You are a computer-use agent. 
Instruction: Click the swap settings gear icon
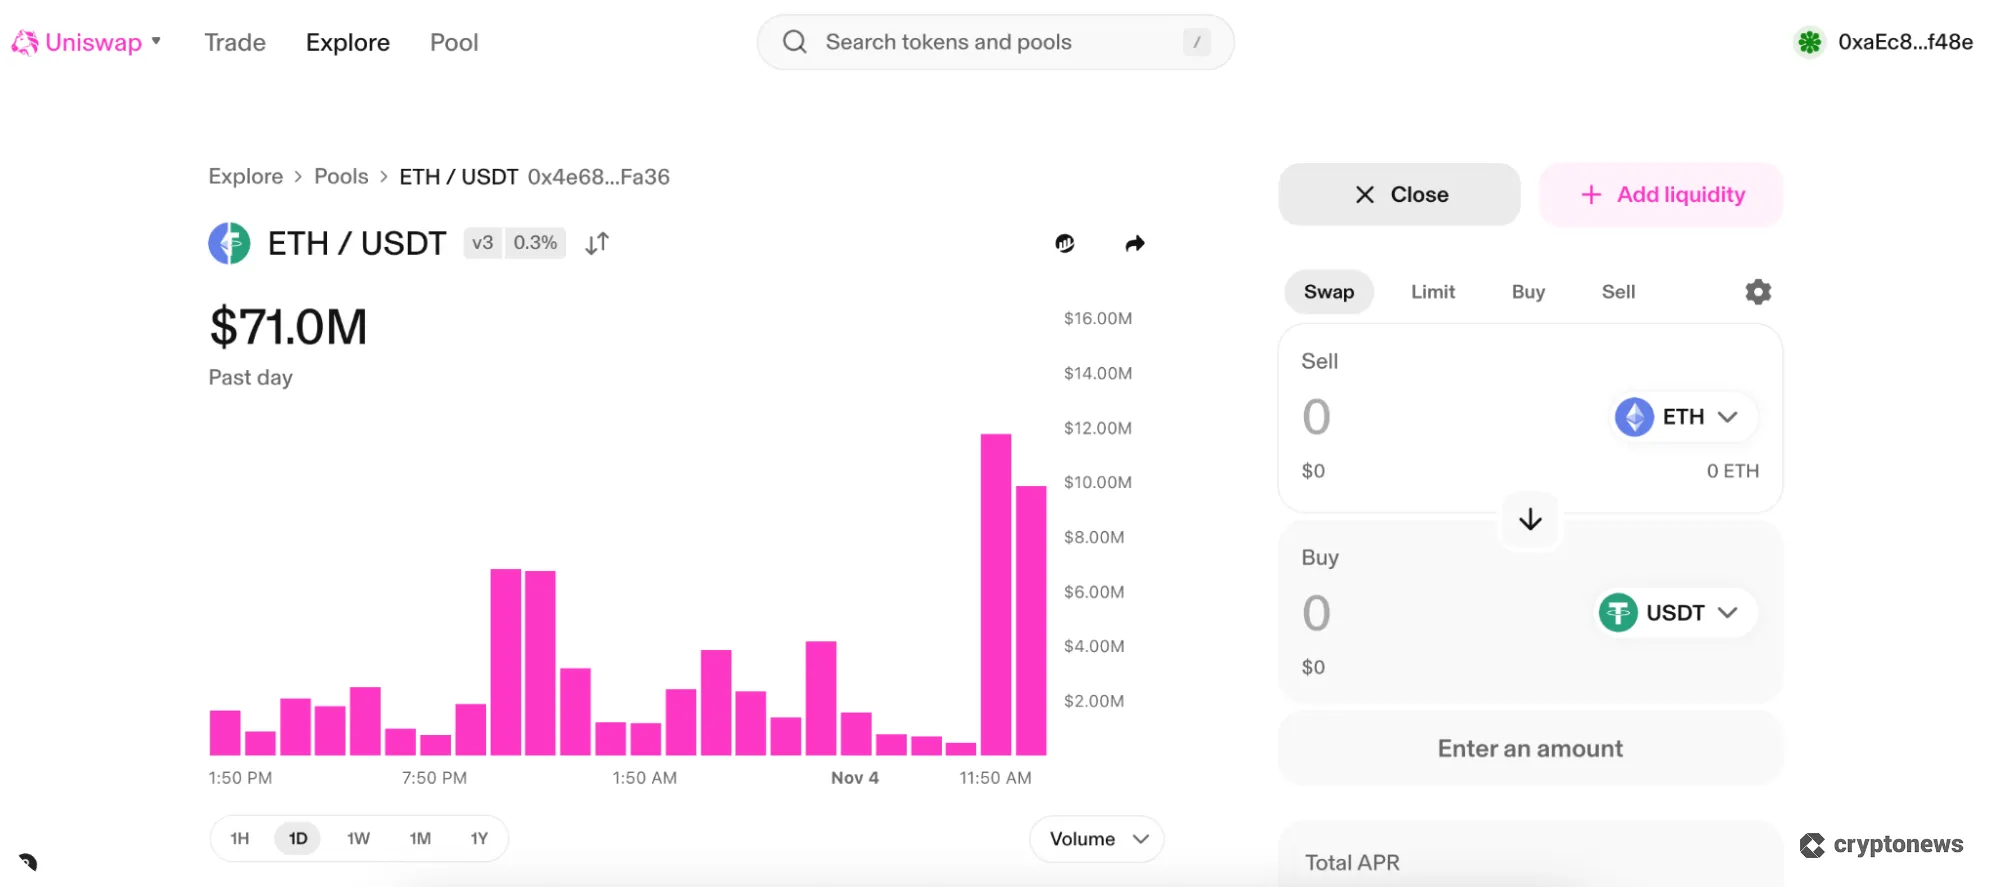pos(1757,292)
